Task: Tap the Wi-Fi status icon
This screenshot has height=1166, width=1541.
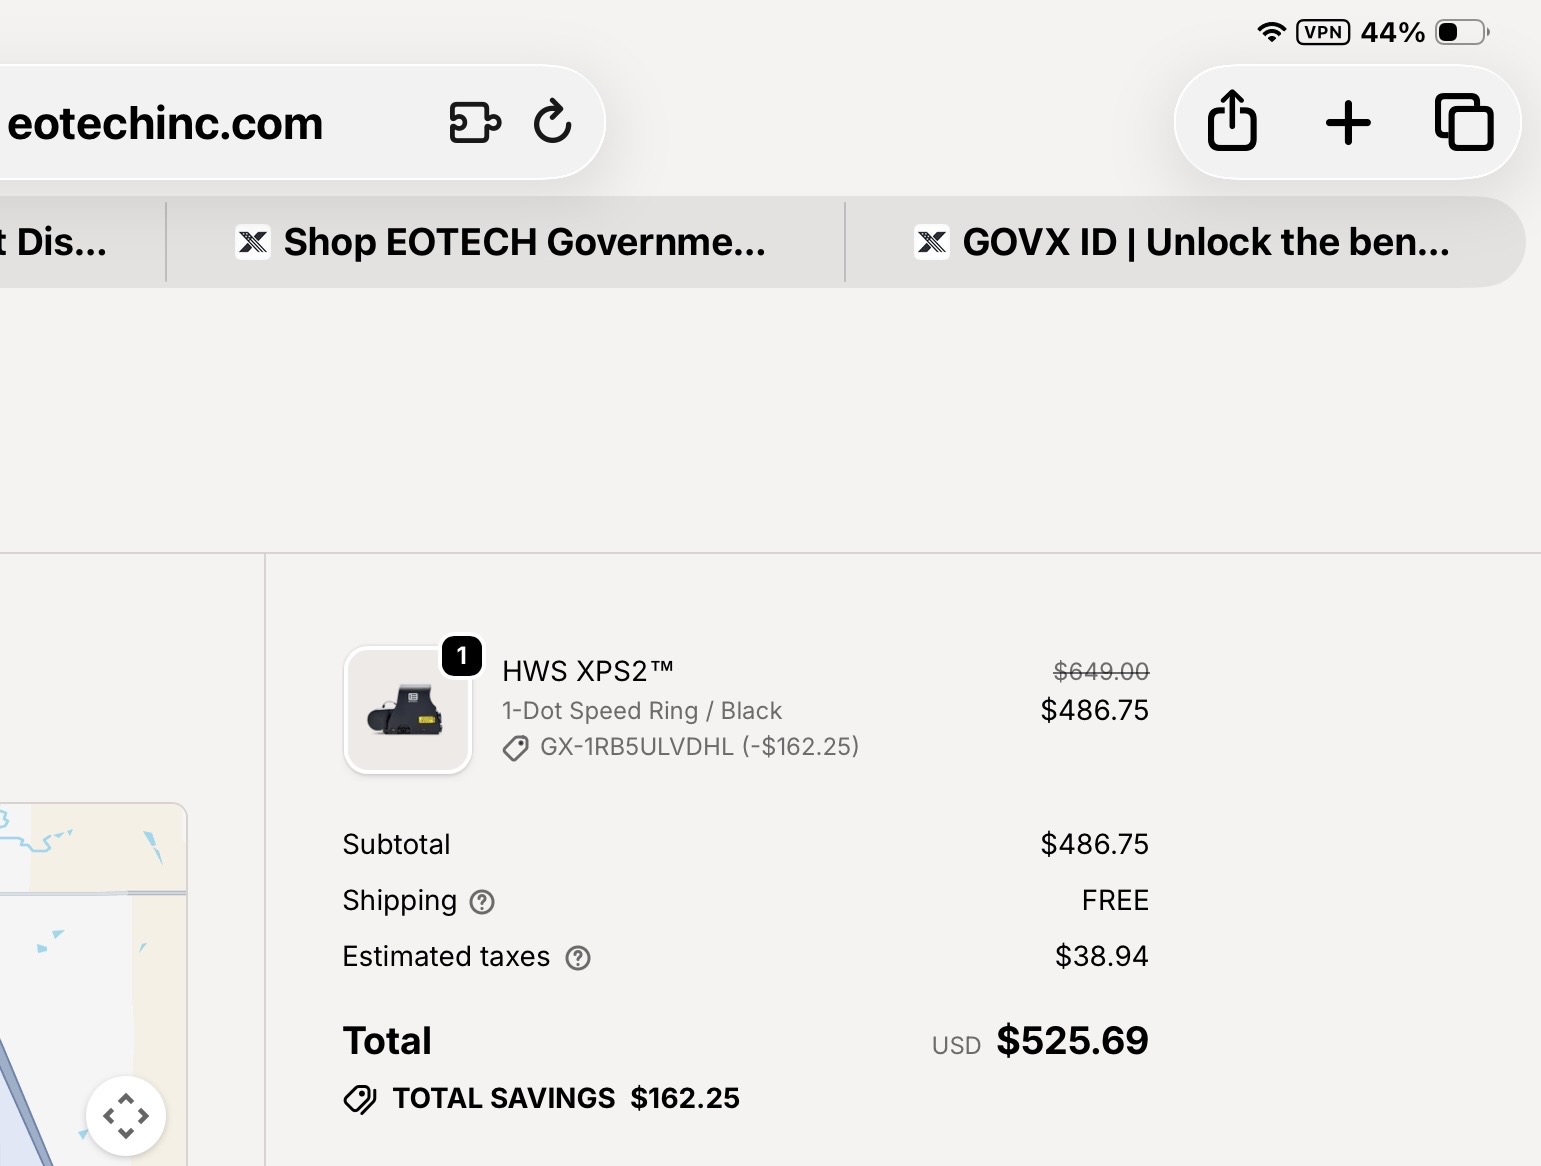Action: coord(1271,32)
